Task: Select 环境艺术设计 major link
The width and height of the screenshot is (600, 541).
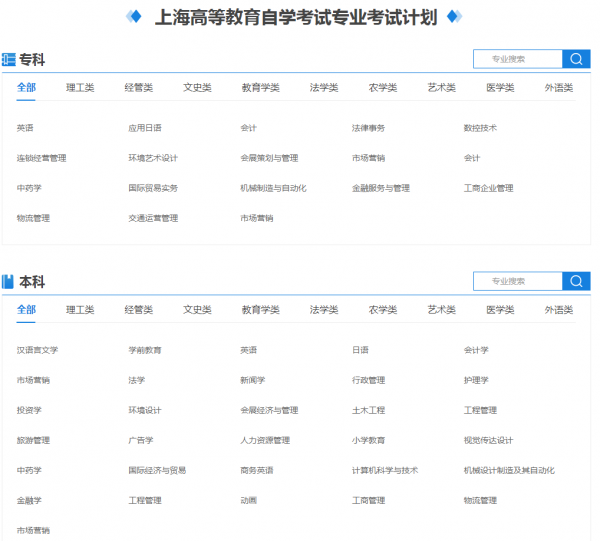Action: pyautogui.click(x=153, y=158)
